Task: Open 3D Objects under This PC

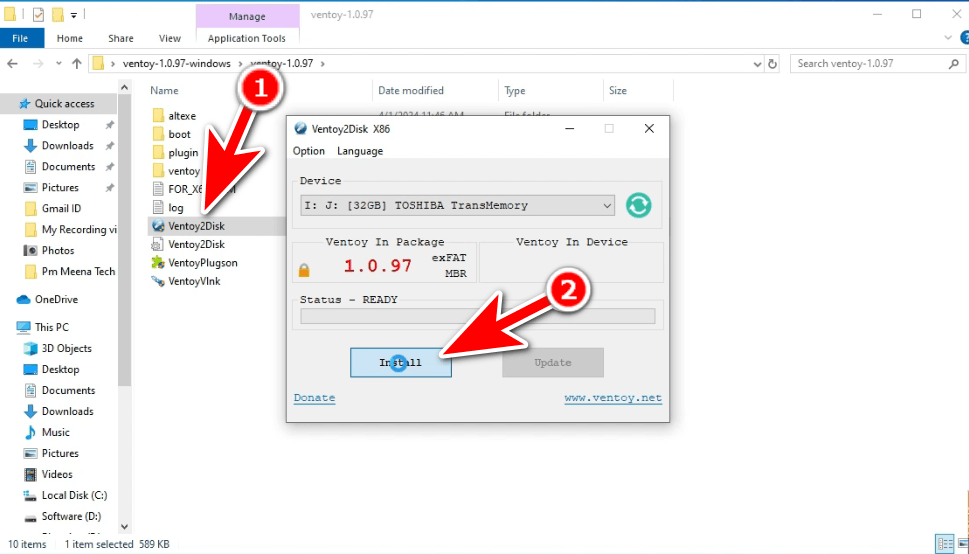Action: click(x=66, y=348)
